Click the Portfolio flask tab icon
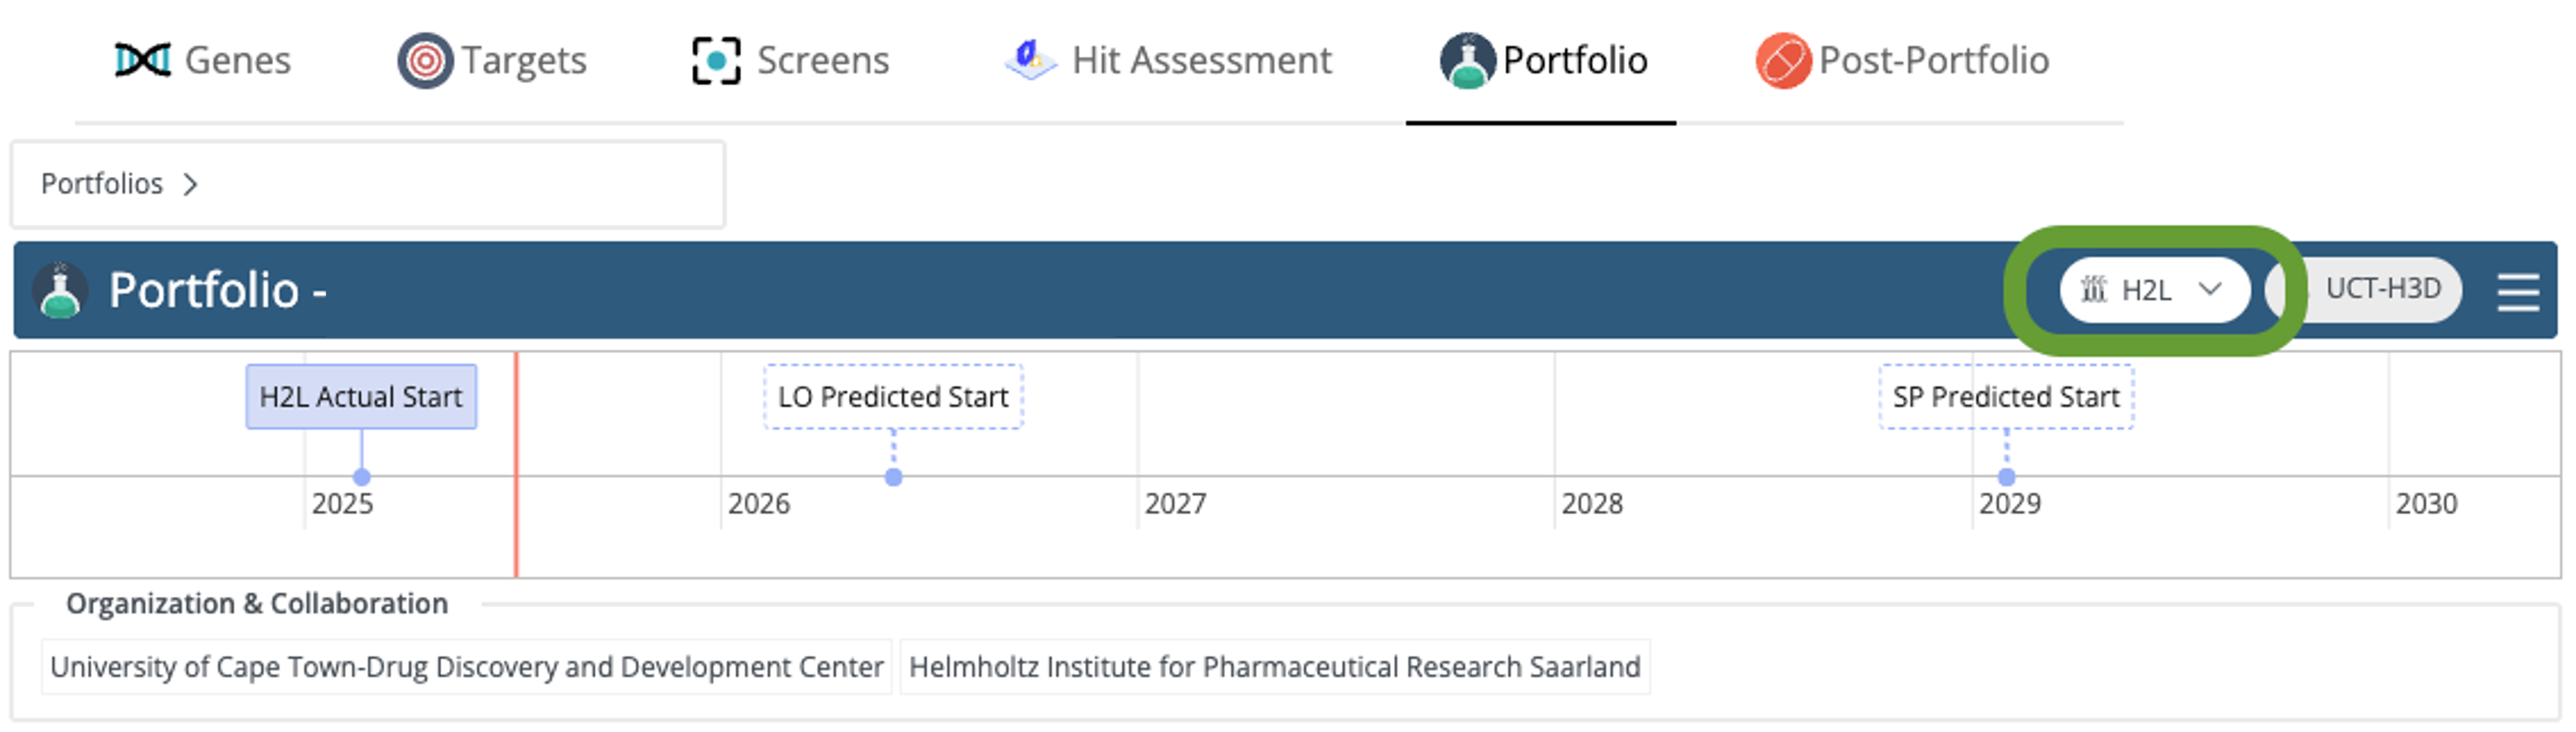This screenshot has width=2576, height=732. [x=1467, y=61]
